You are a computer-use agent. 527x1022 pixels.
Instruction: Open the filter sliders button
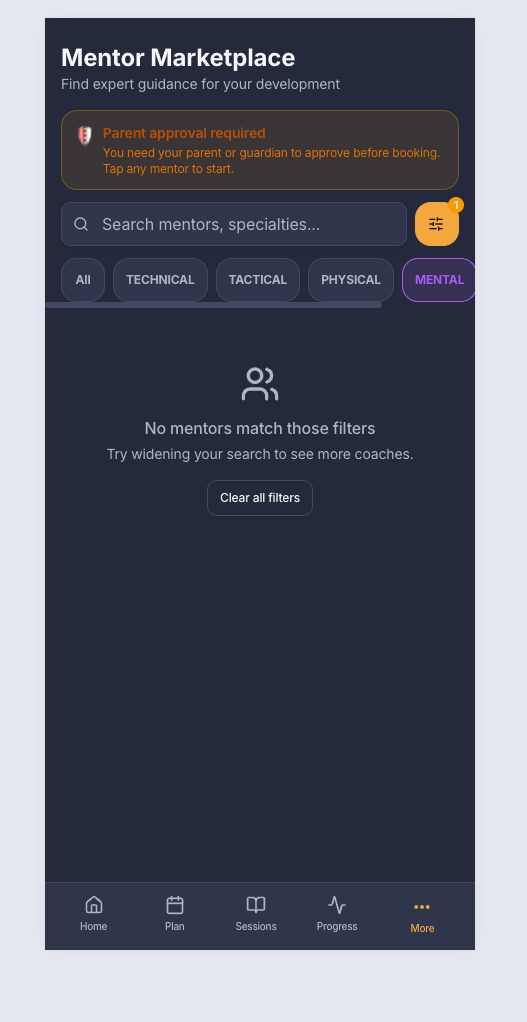coord(436,224)
